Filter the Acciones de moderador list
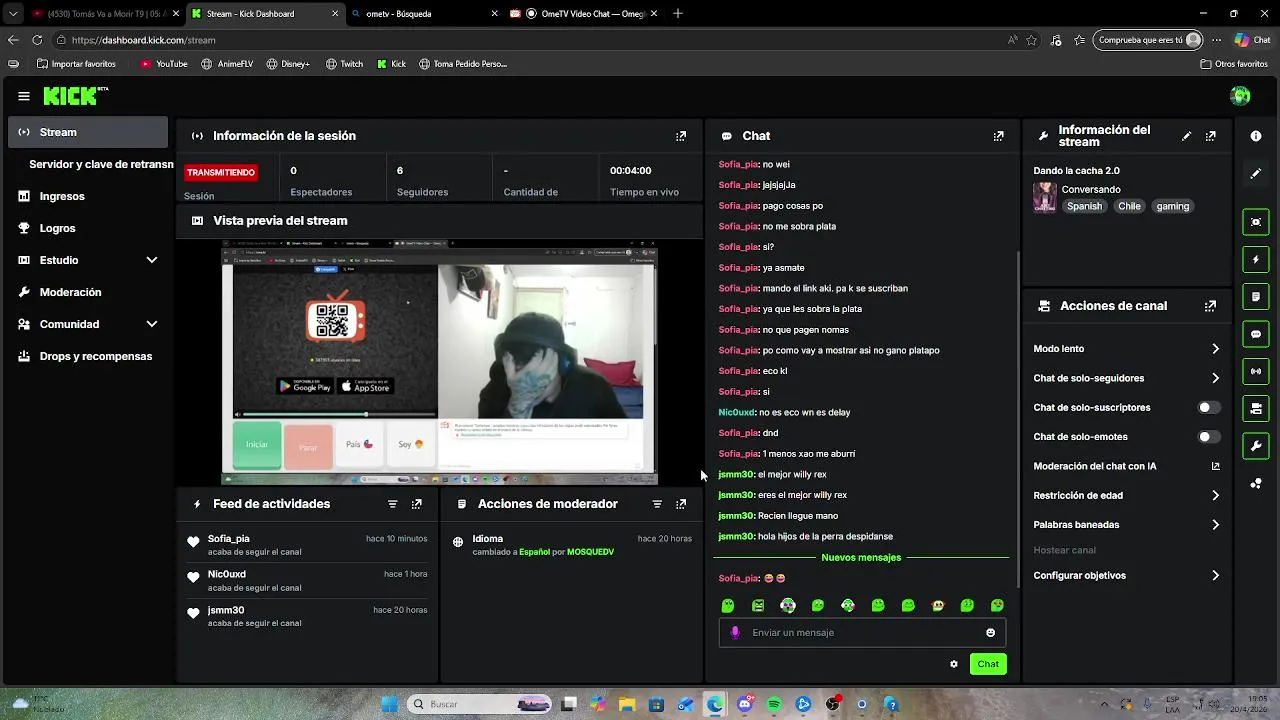 (657, 504)
